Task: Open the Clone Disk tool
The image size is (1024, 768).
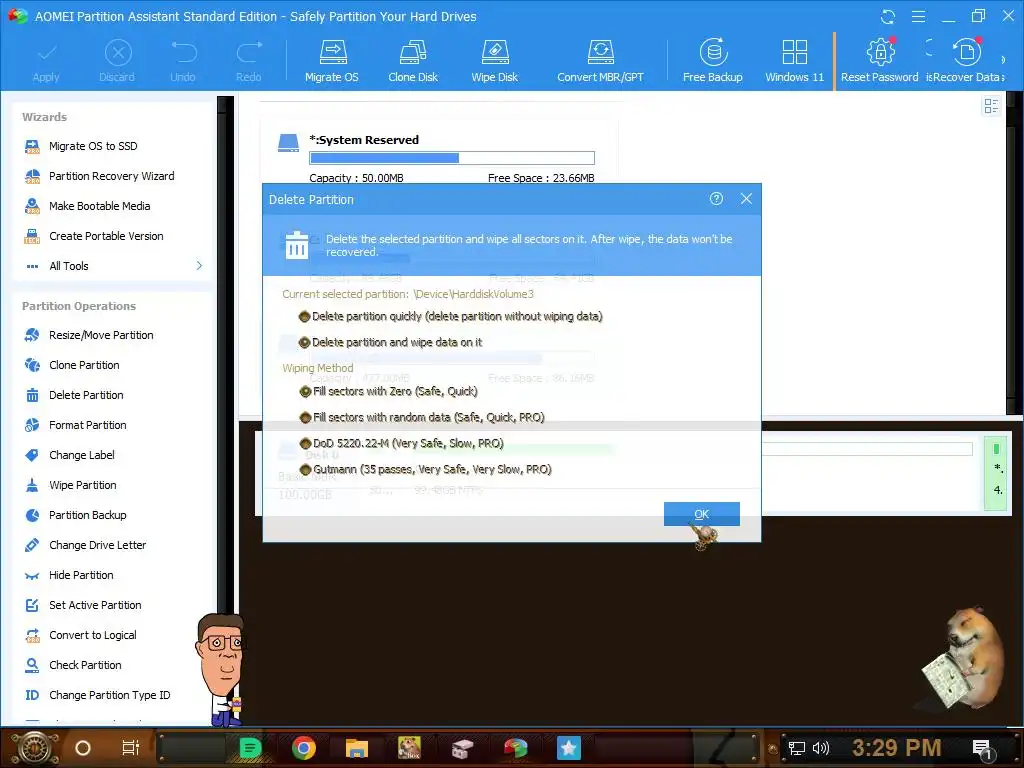Action: [x=413, y=61]
